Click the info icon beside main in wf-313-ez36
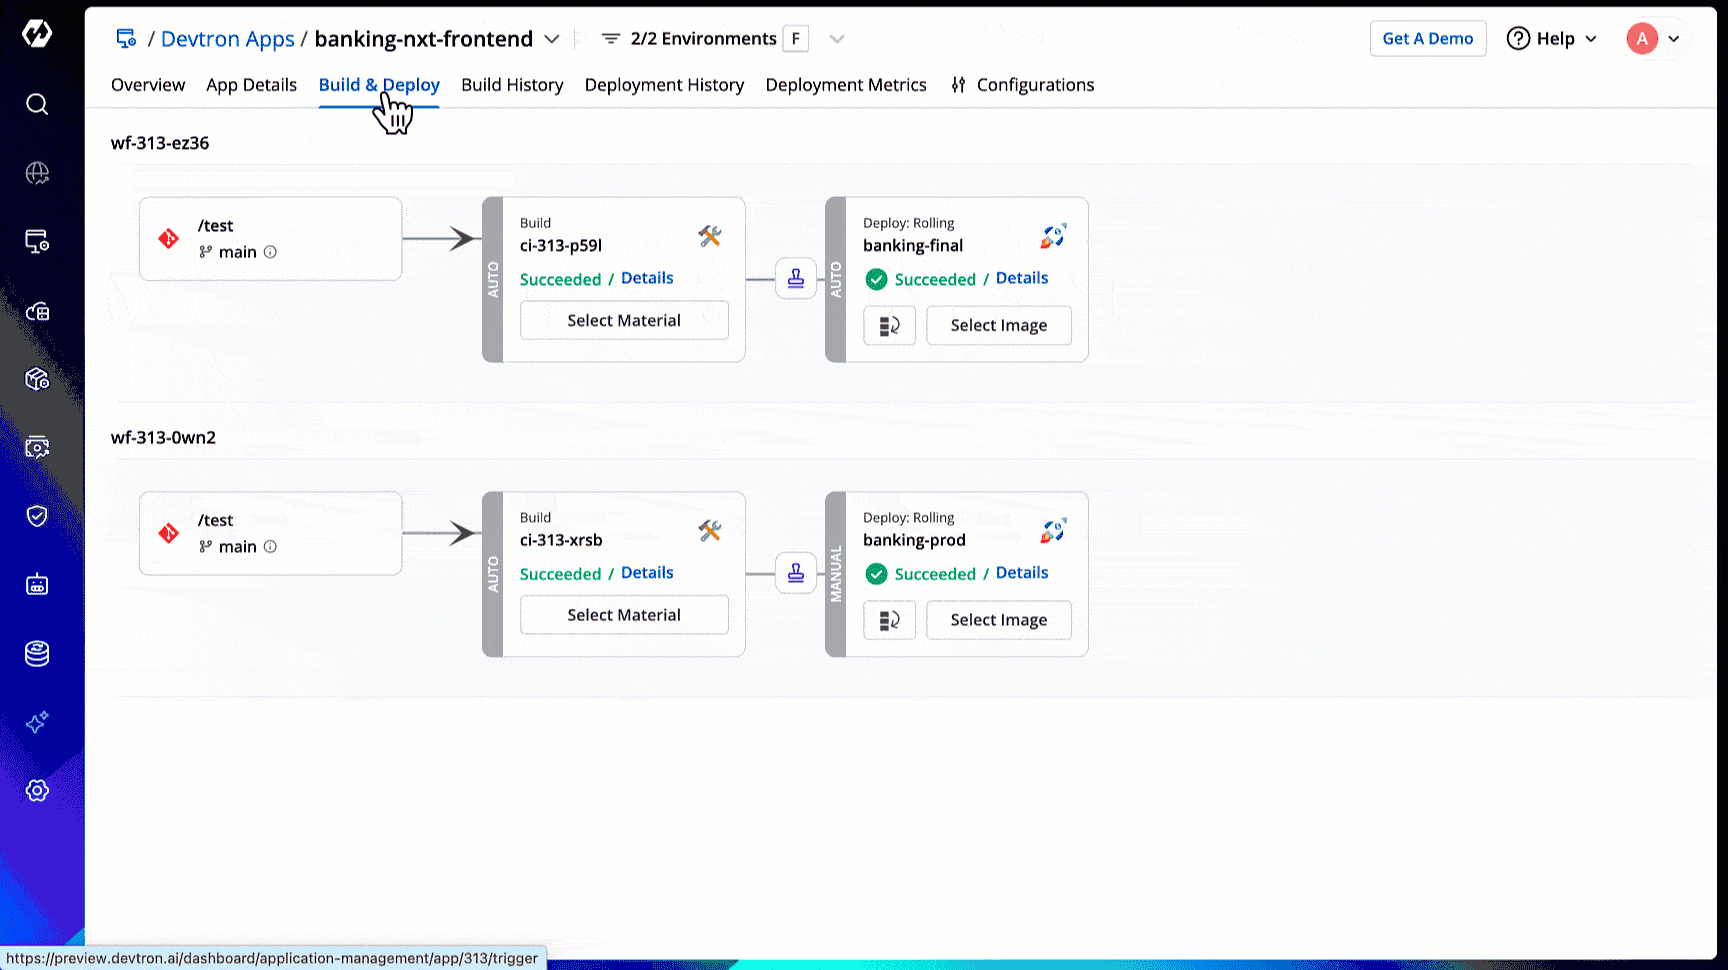 pyautogui.click(x=270, y=252)
